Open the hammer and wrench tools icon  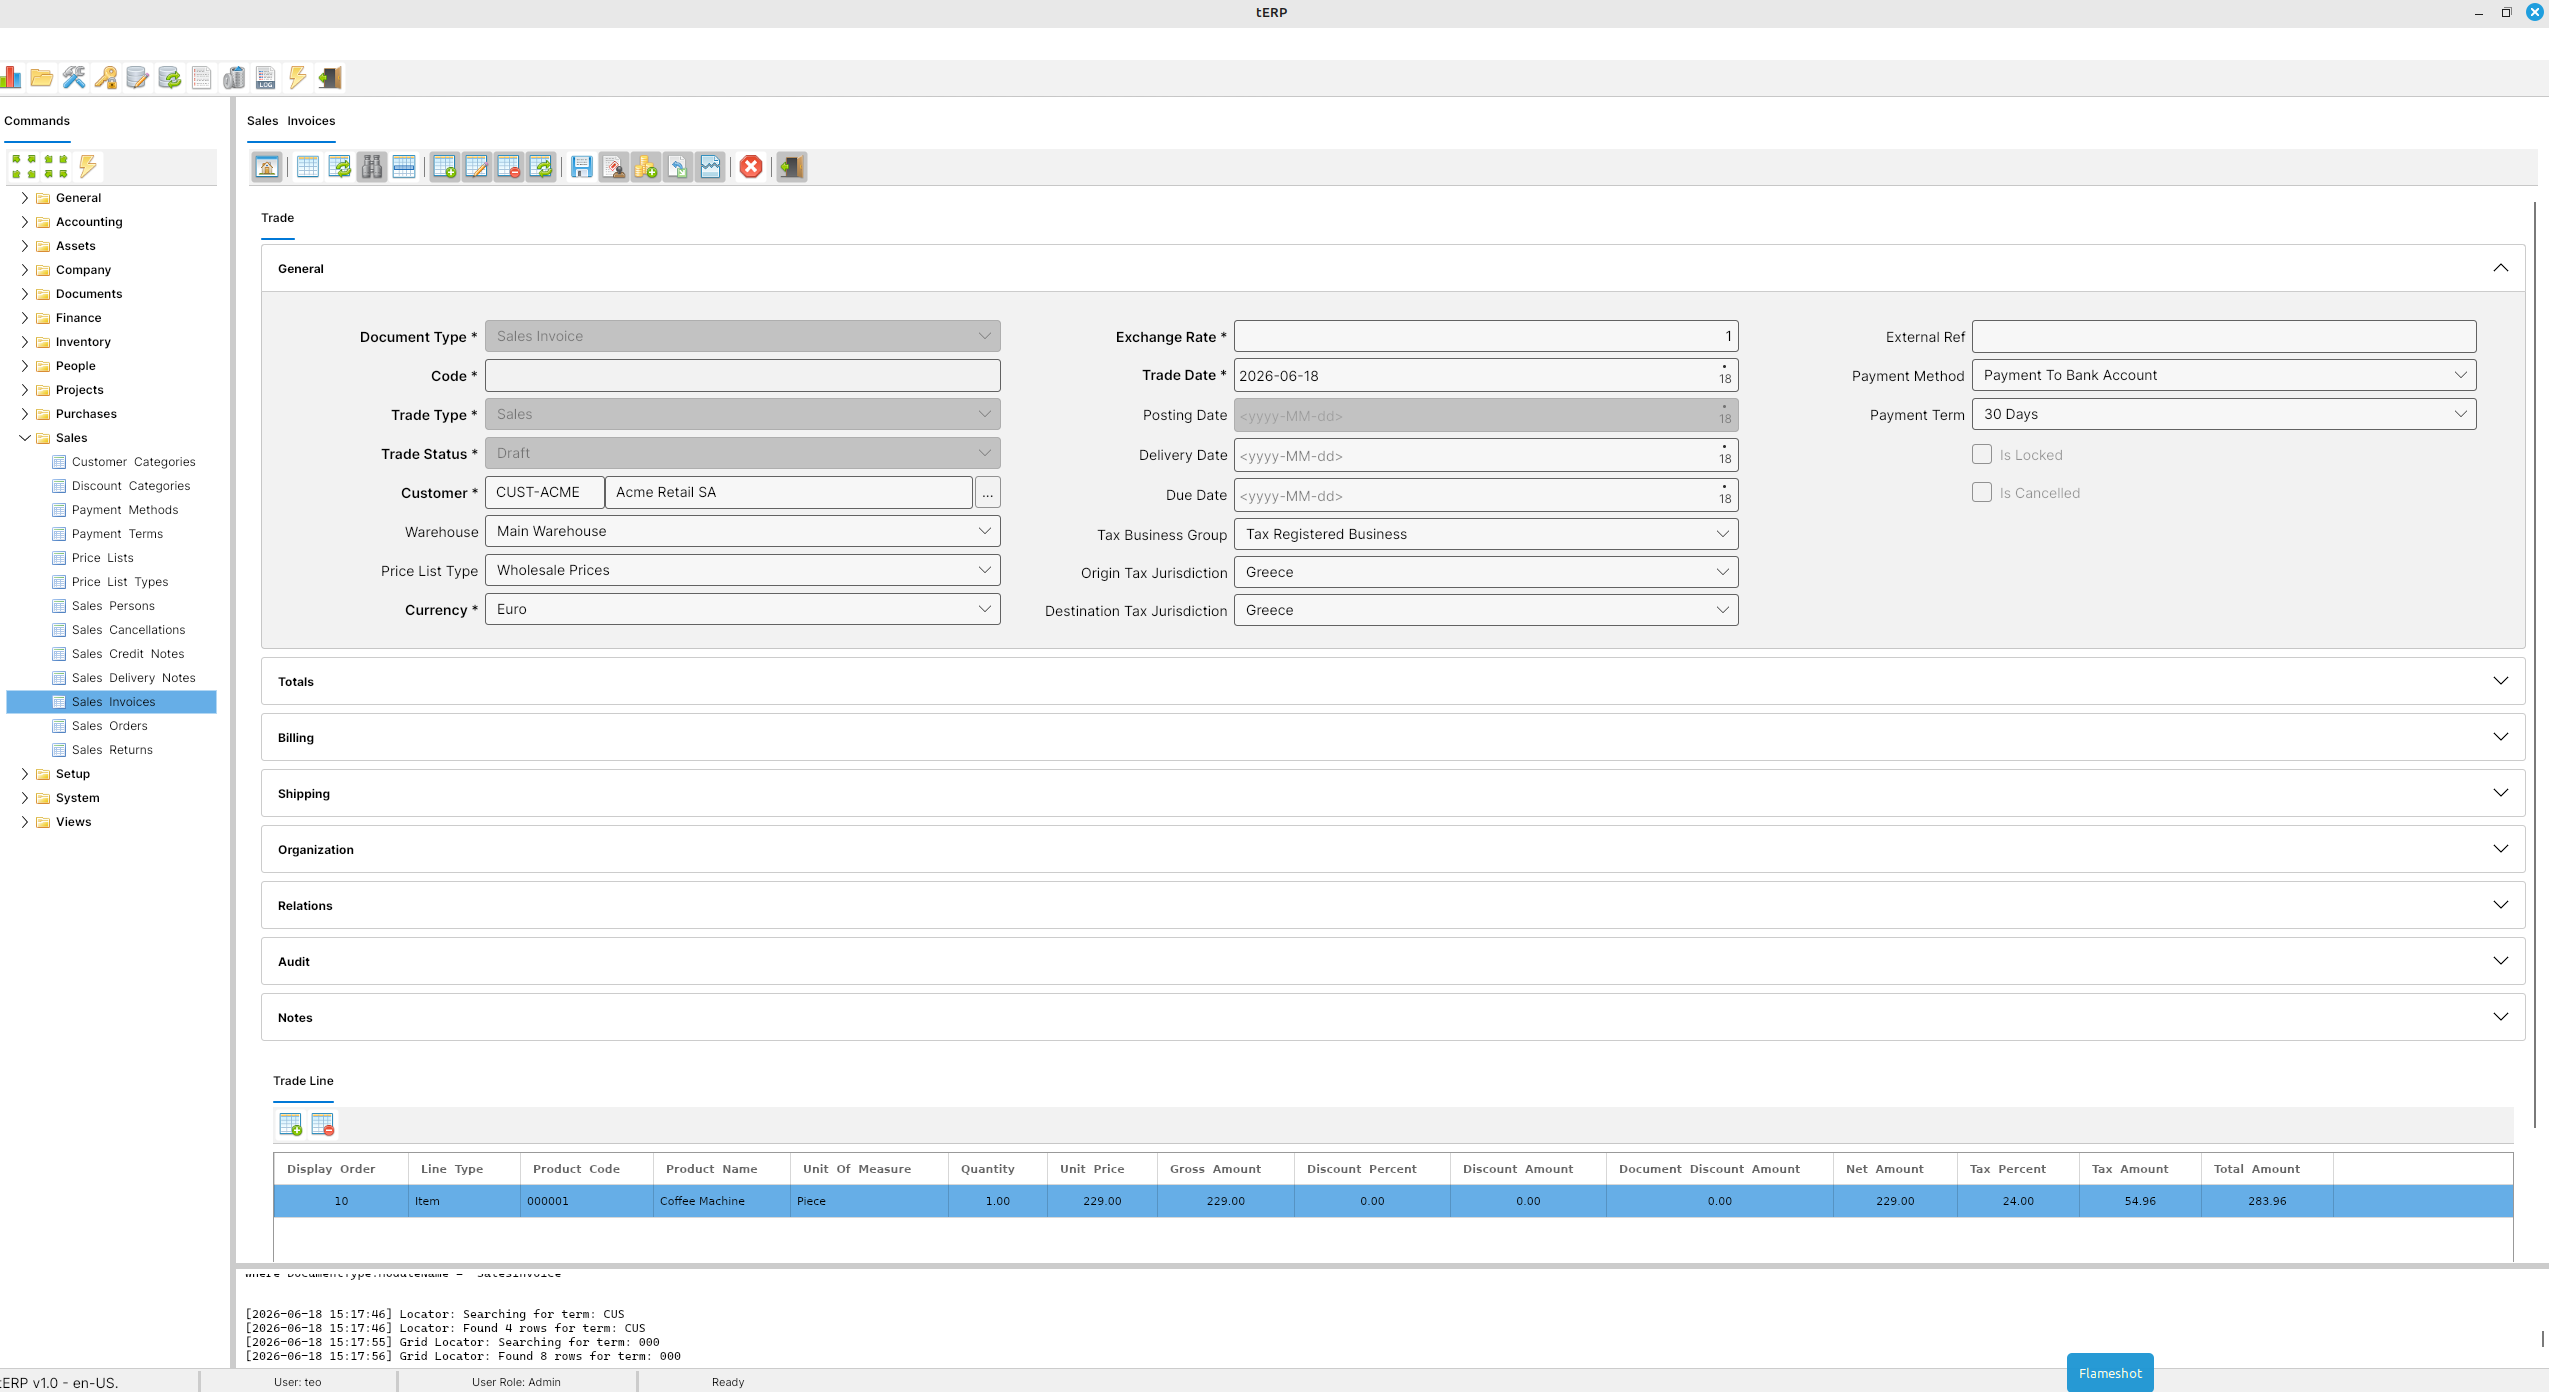(x=74, y=78)
